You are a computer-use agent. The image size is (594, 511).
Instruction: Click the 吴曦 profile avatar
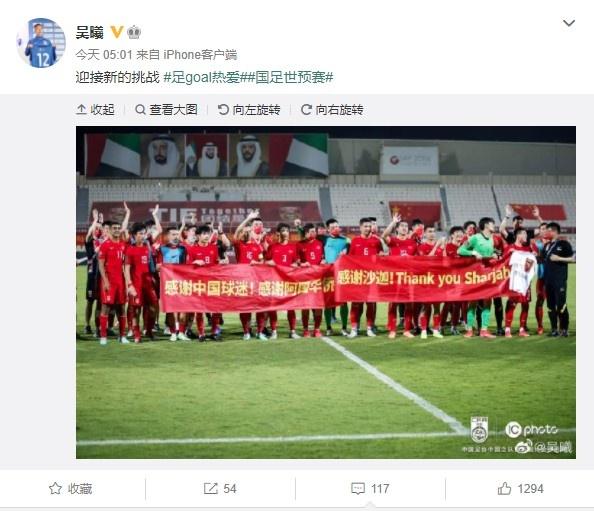[x=41, y=43]
